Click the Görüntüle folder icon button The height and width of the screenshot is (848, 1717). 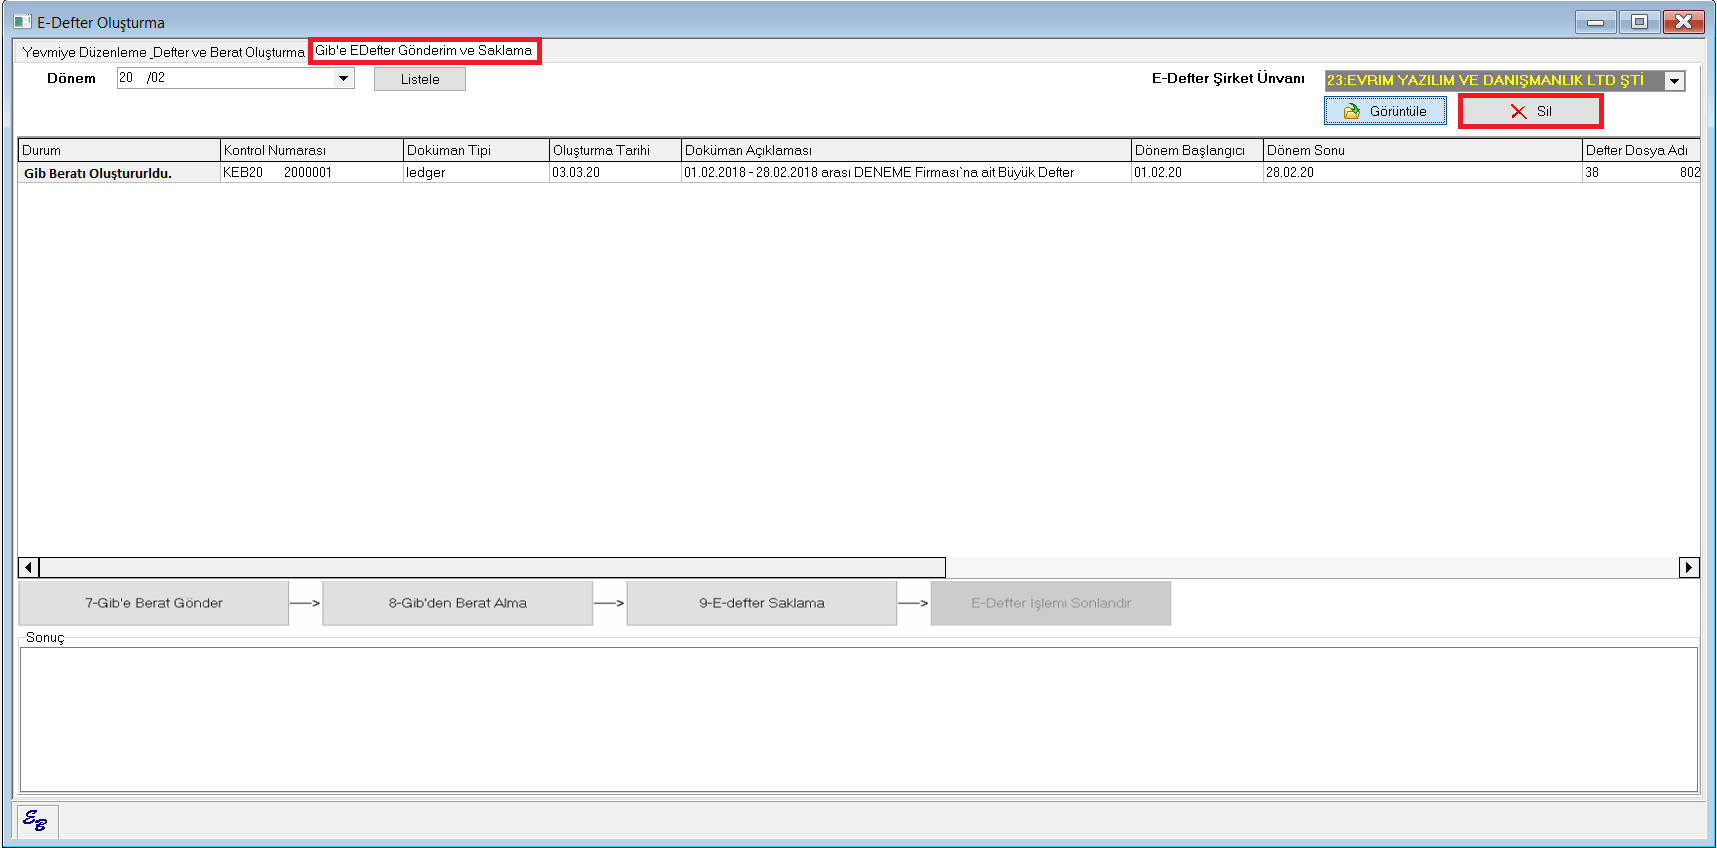1385,111
